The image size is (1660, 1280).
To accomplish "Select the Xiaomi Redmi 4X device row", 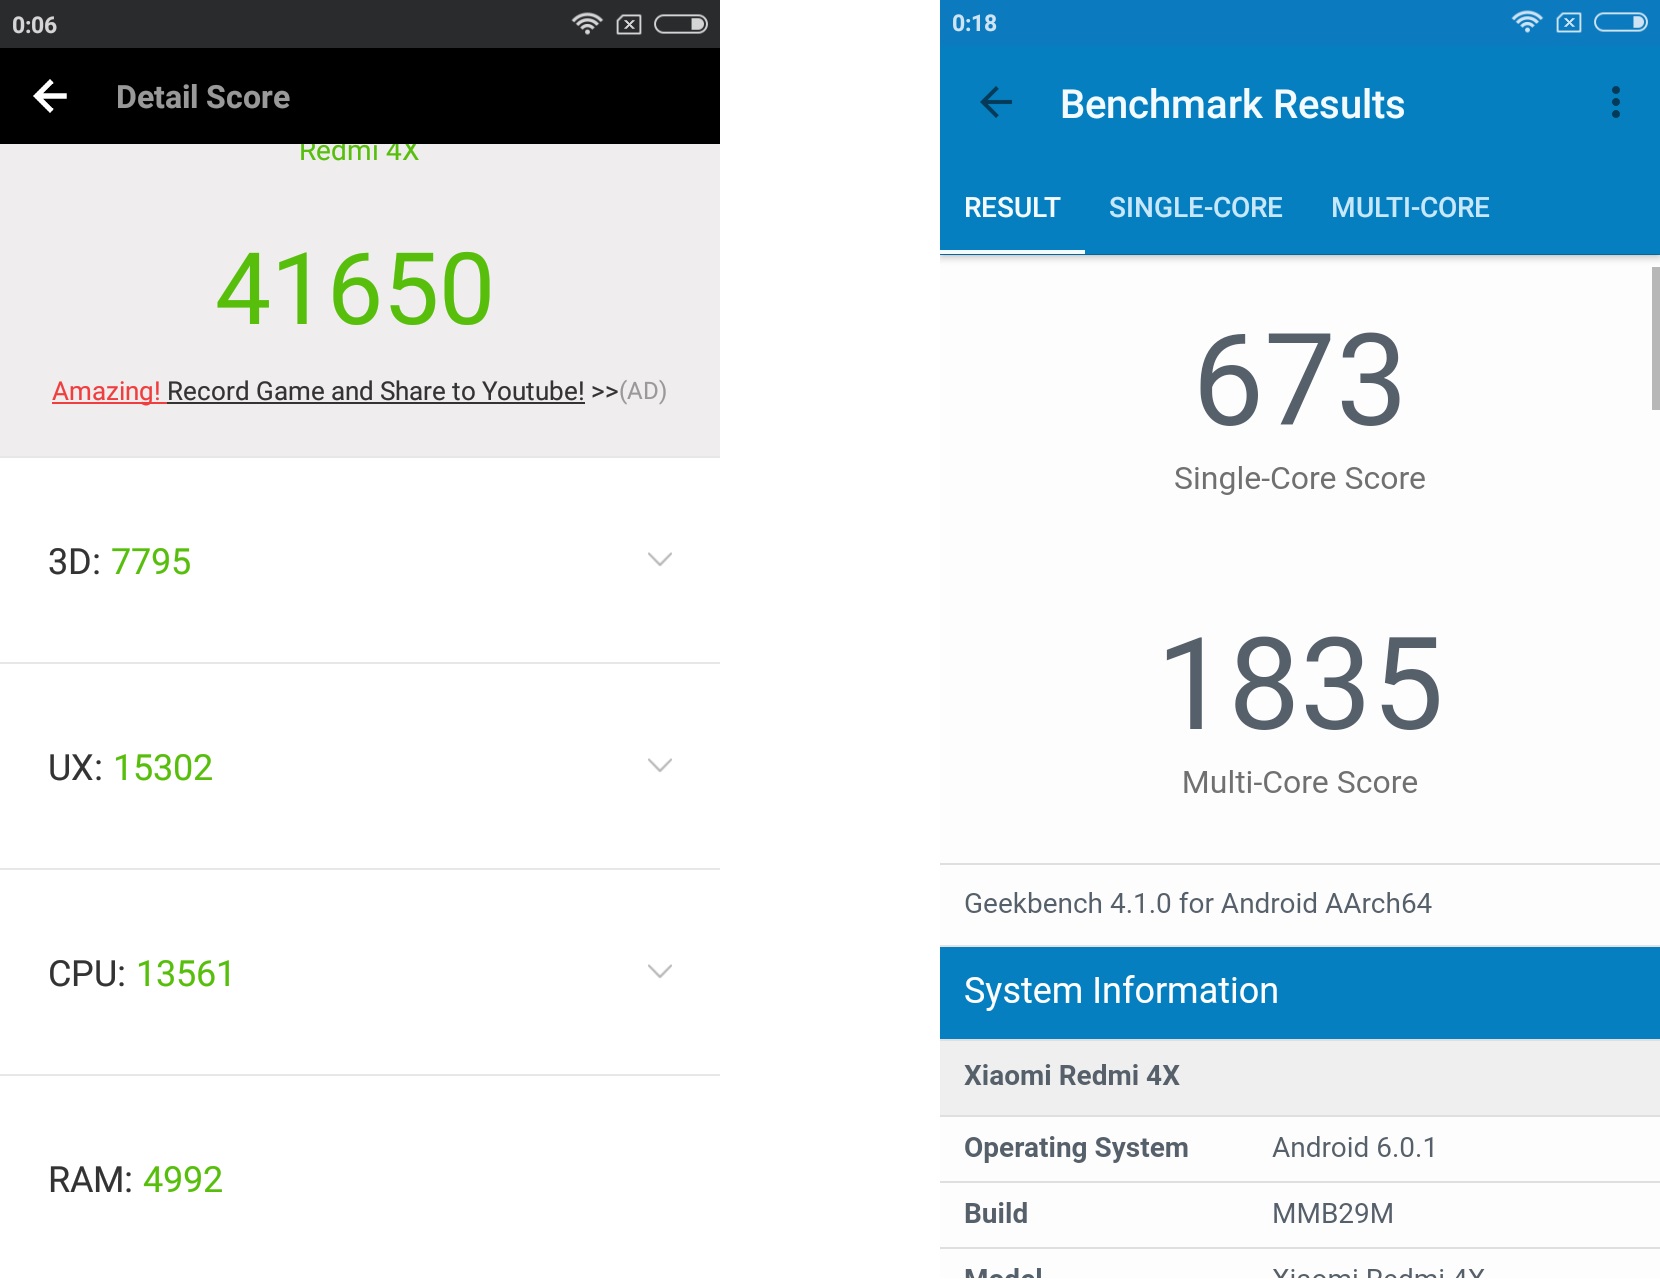I will [1300, 1077].
